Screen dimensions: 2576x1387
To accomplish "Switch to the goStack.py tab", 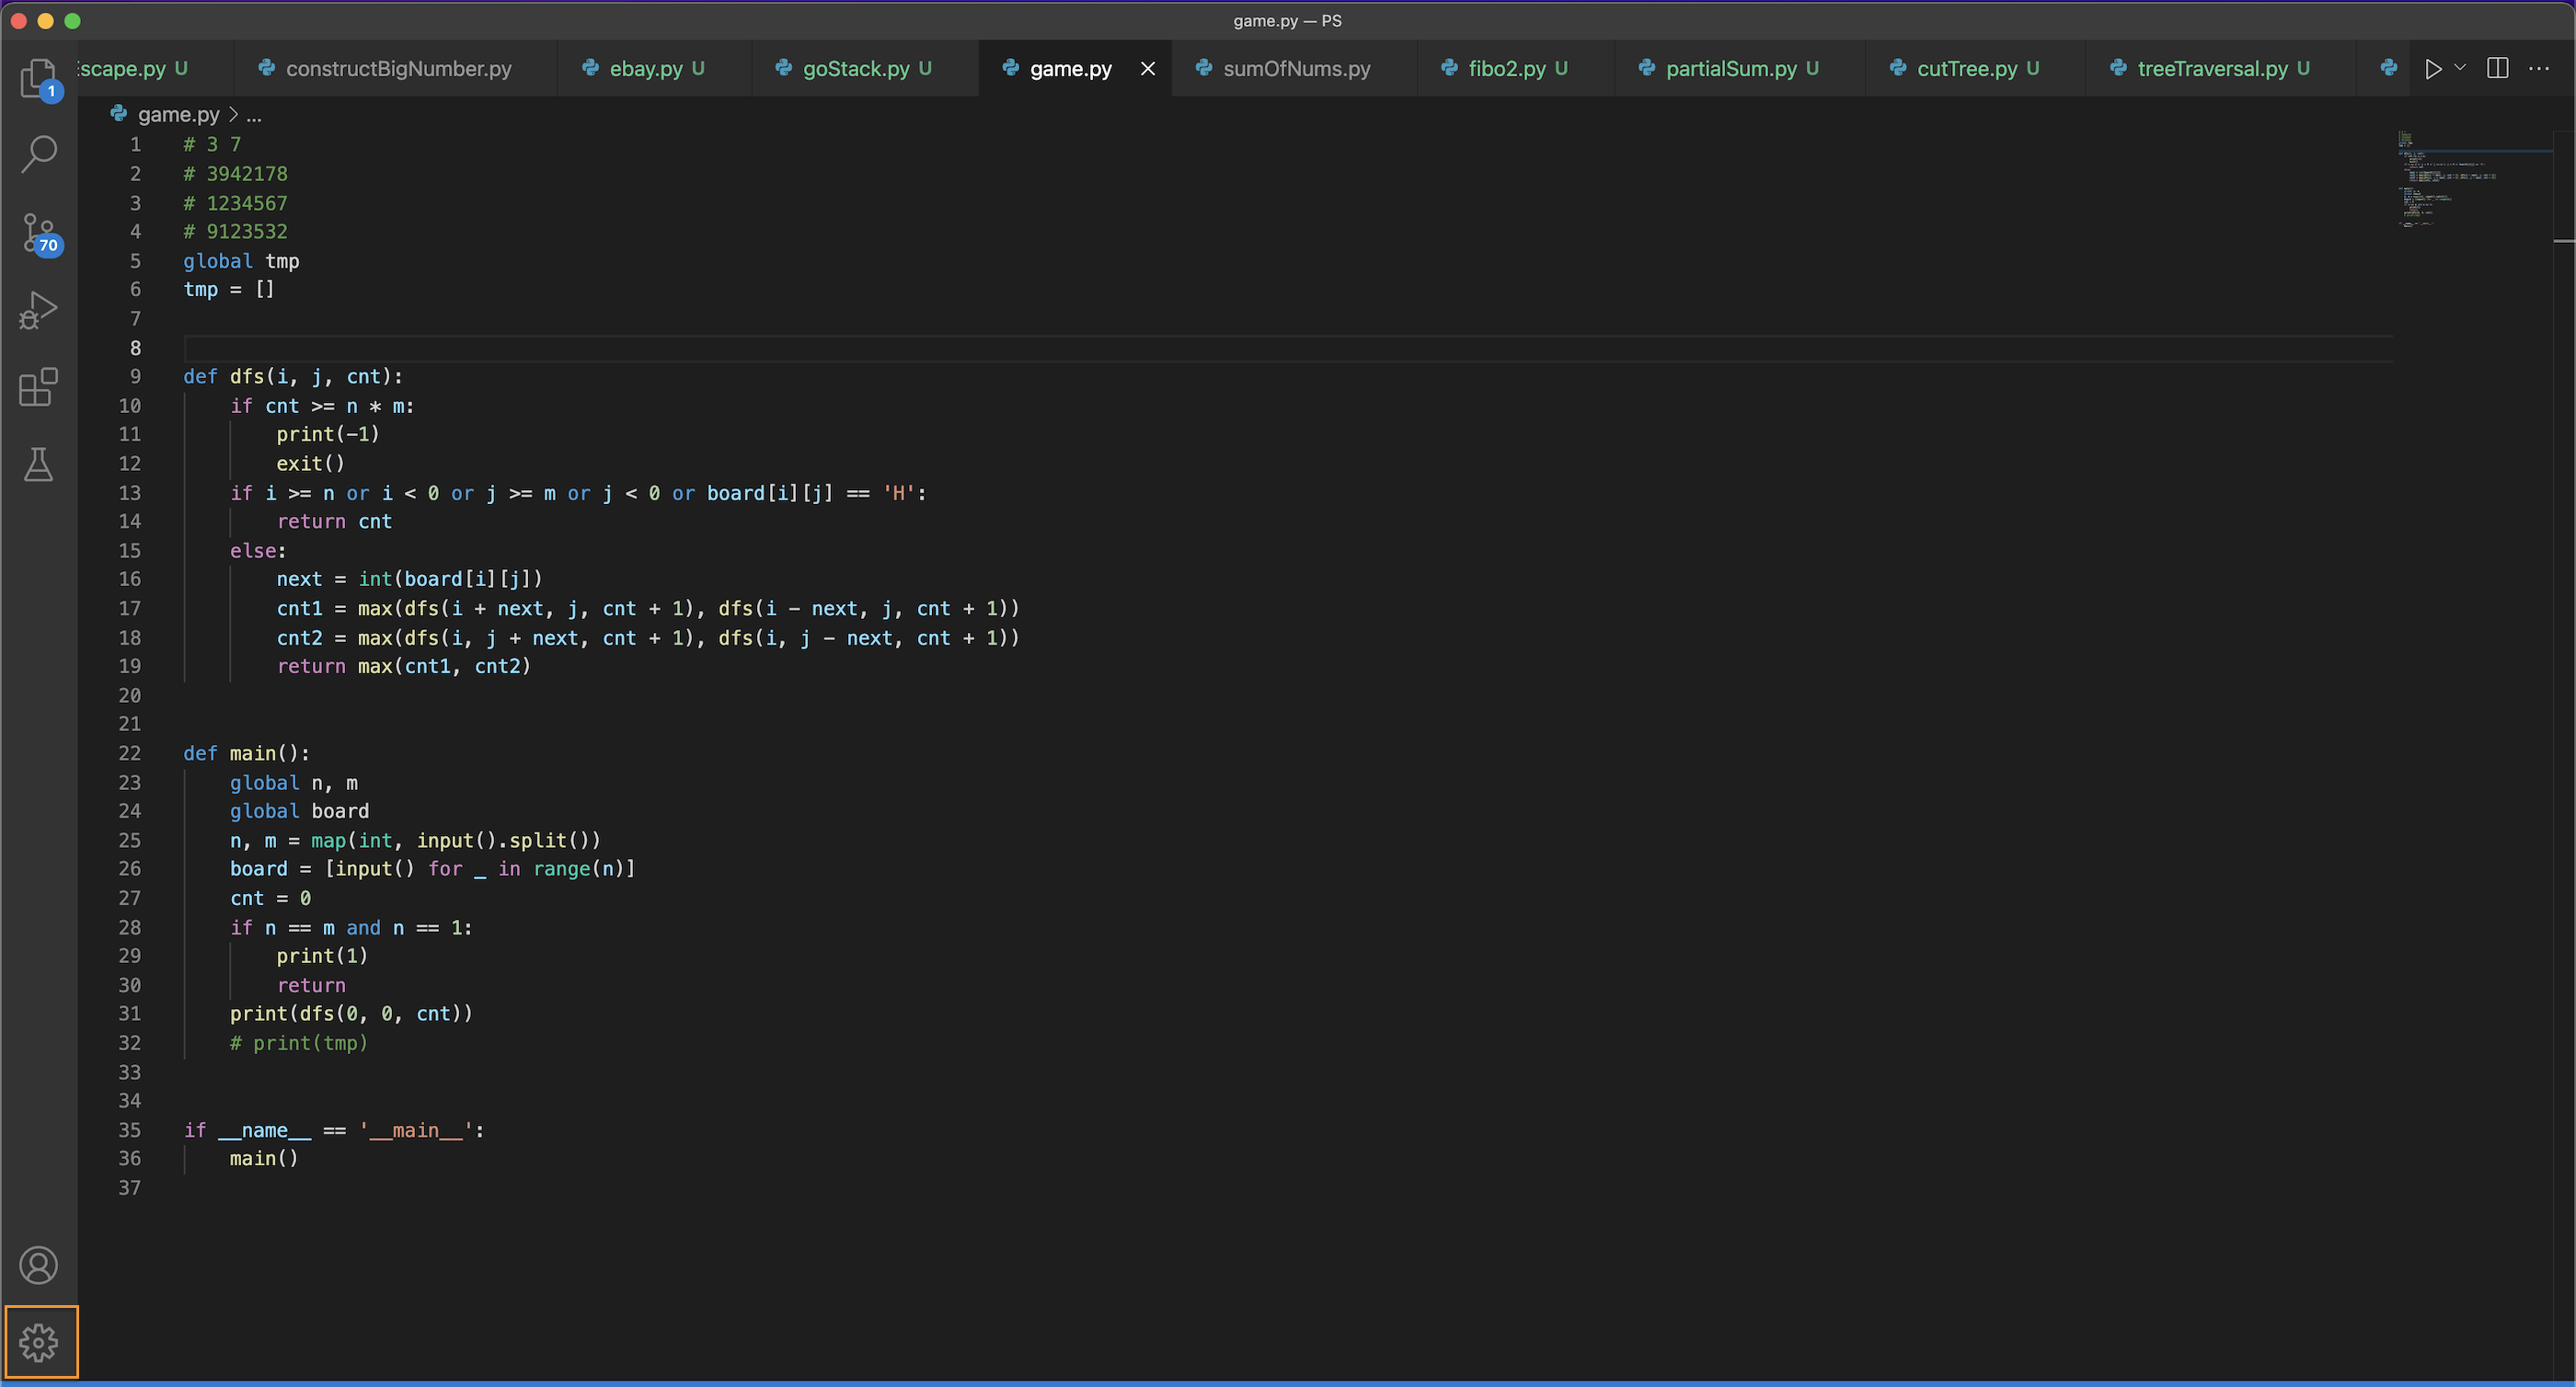I will tap(856, 68).
